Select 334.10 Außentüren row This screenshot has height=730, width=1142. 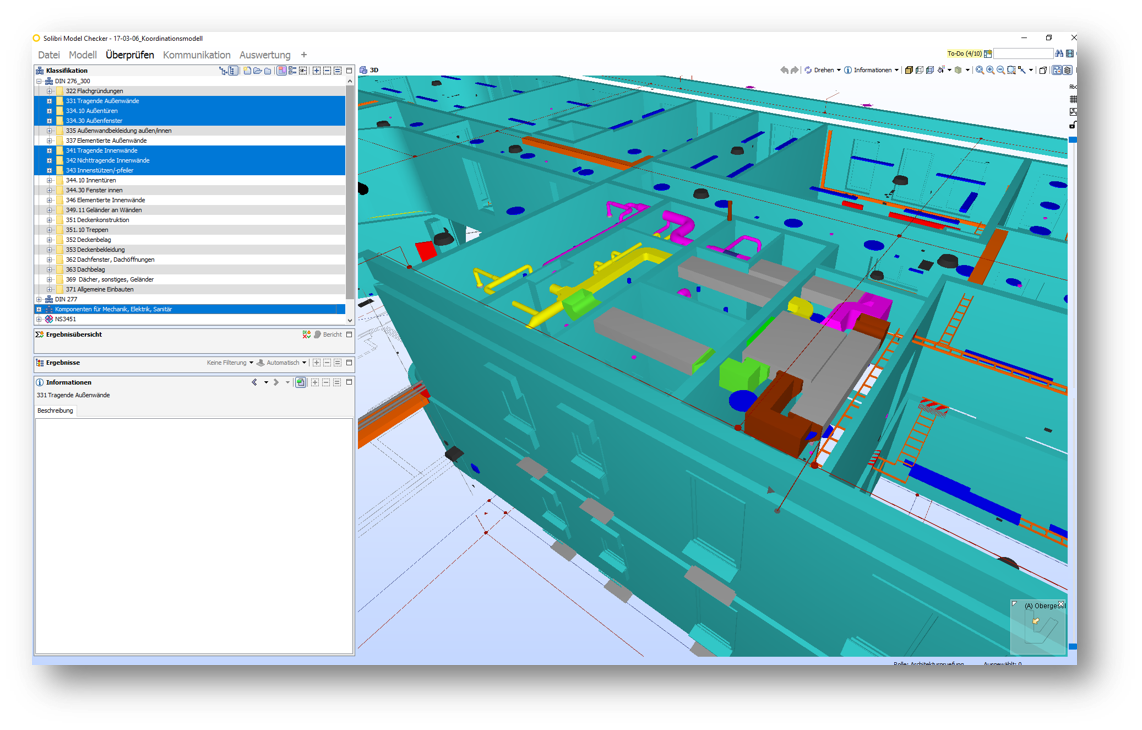coord(191,111)
